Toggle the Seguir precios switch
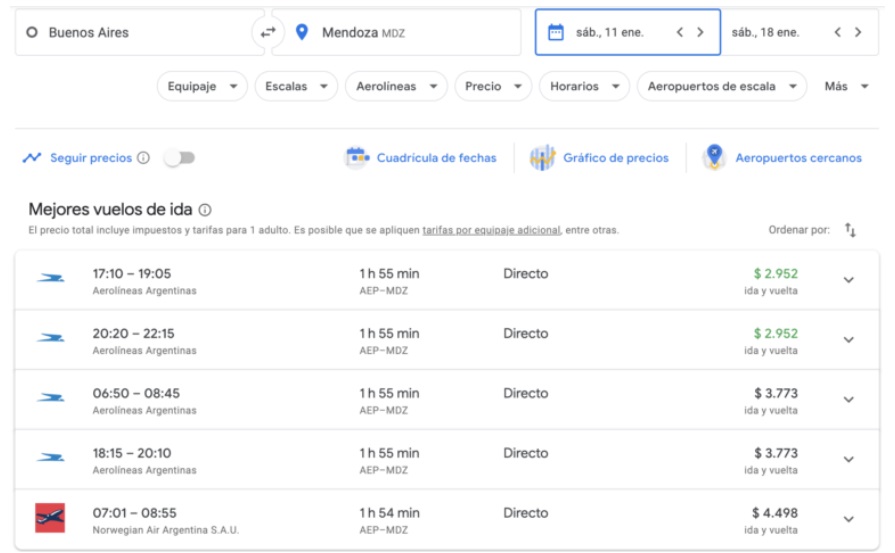Screen dimensions: 895x553 tap(180, 158)
